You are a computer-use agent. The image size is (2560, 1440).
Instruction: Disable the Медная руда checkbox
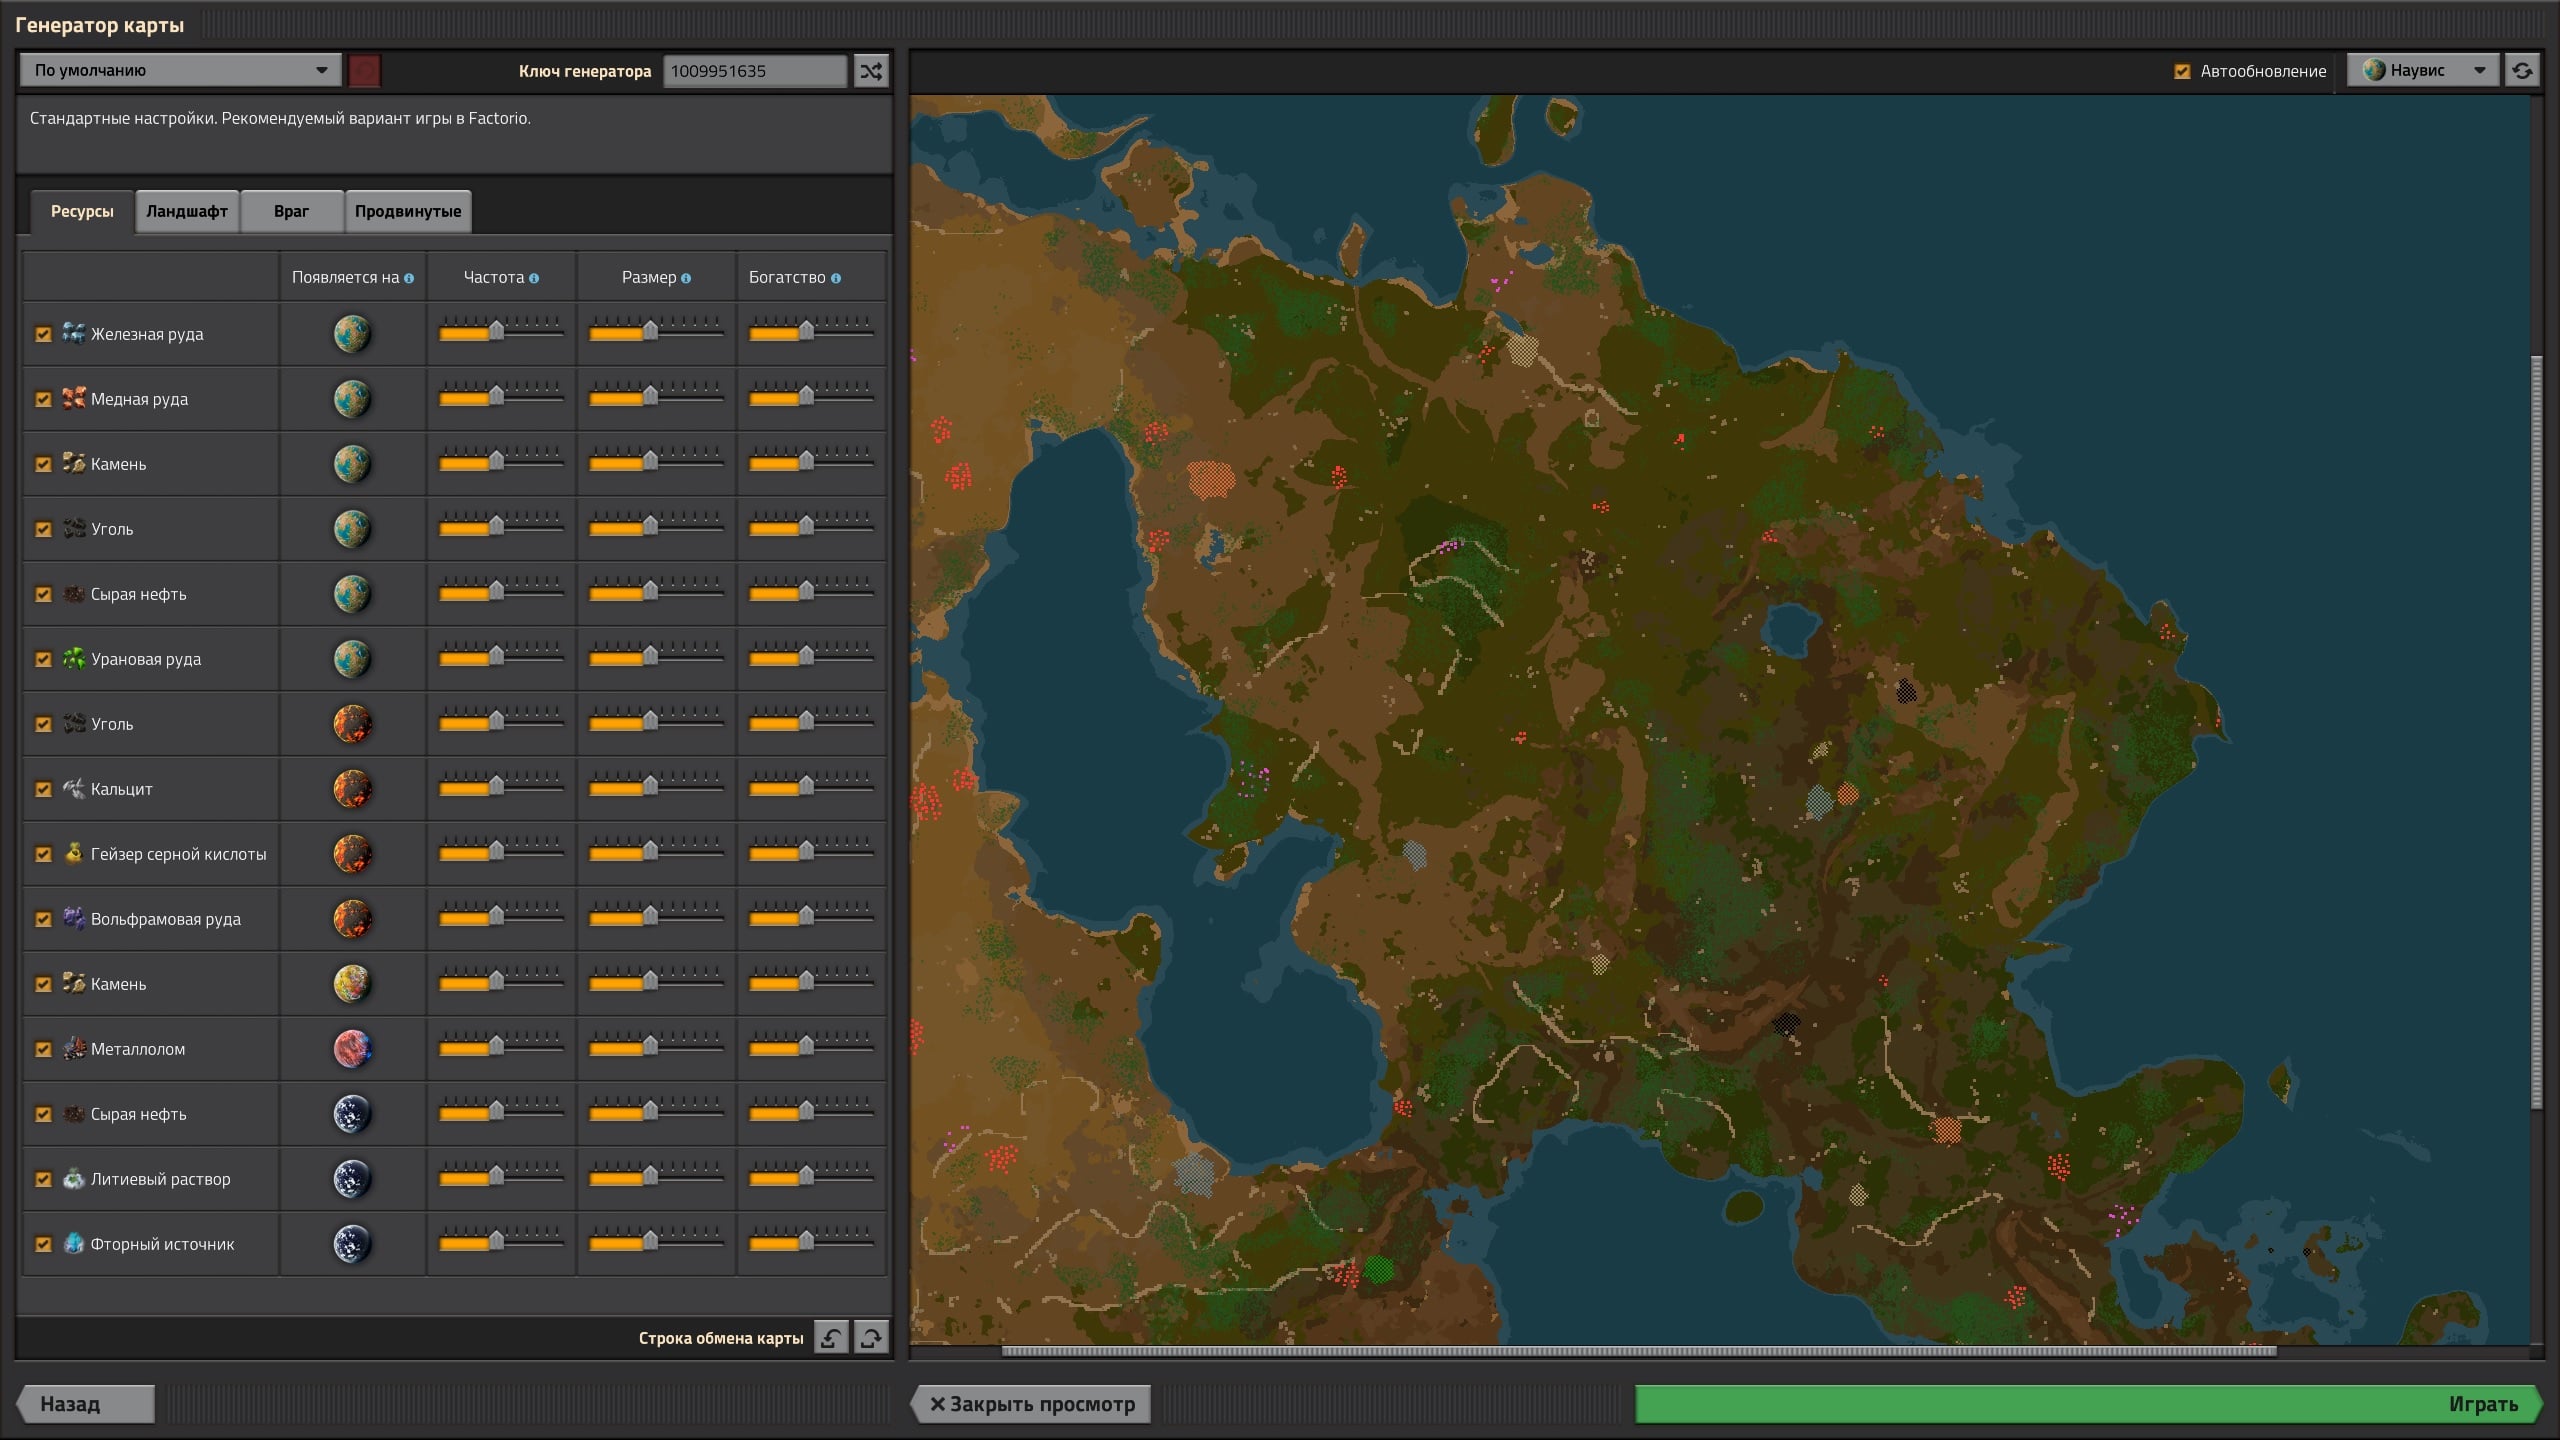pyautogui.click(x=43, y=399)
